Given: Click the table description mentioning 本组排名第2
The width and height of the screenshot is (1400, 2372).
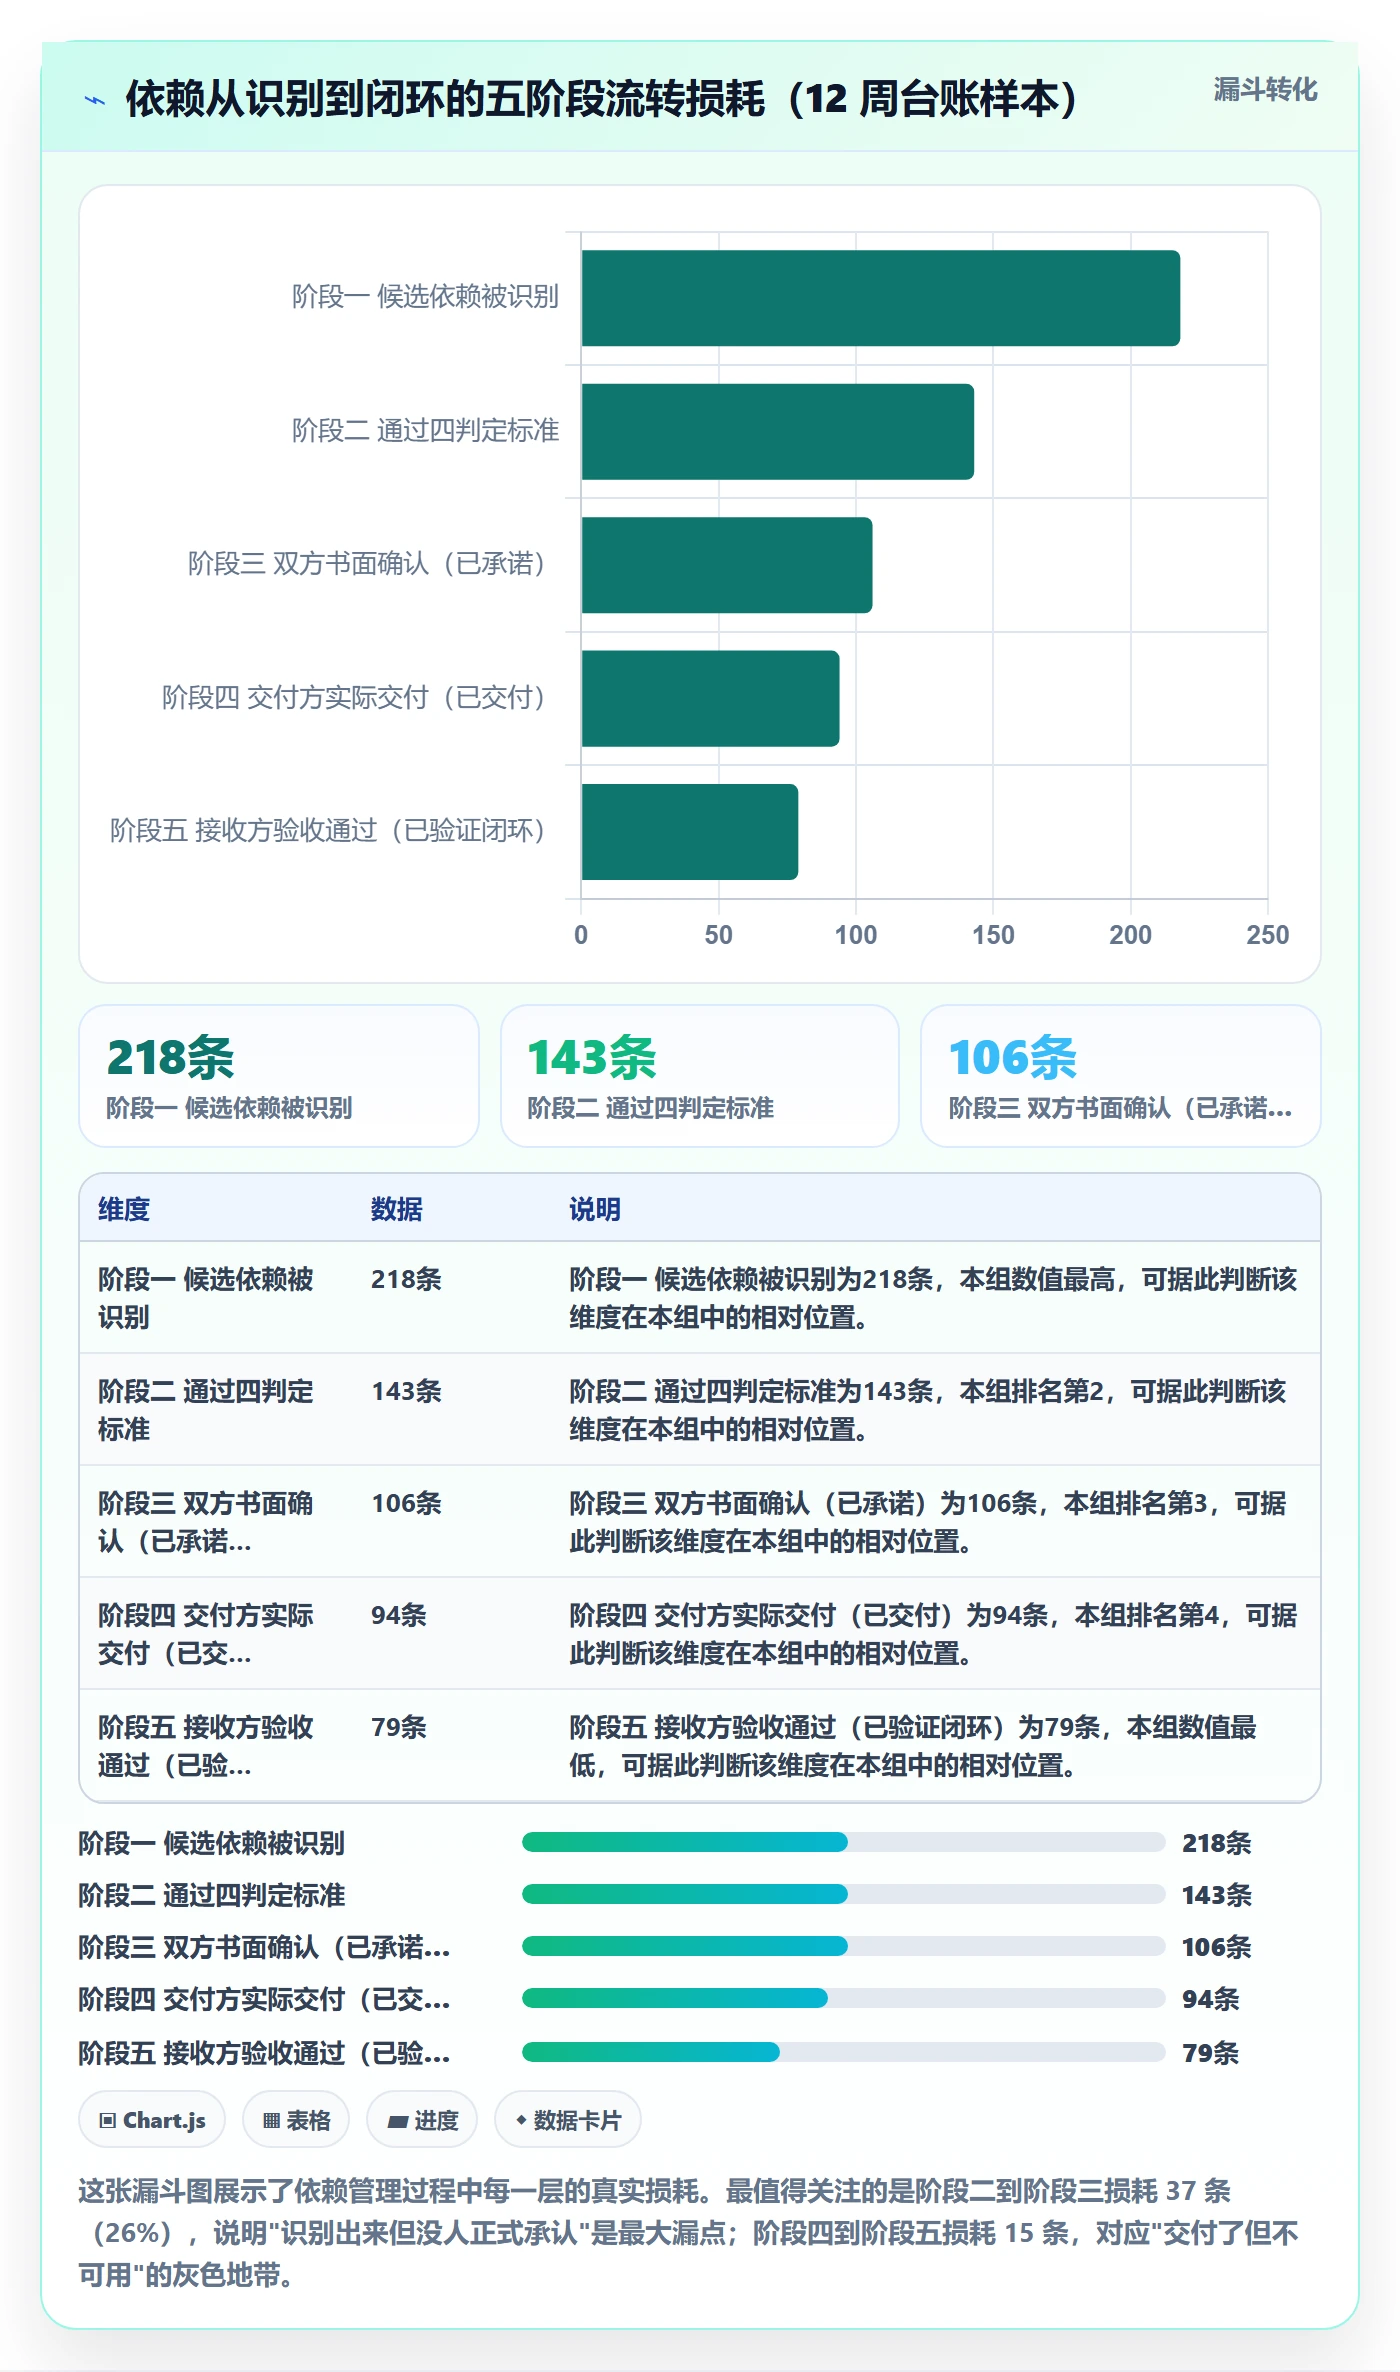Looking at the screenshot, I should [928, 1410].
